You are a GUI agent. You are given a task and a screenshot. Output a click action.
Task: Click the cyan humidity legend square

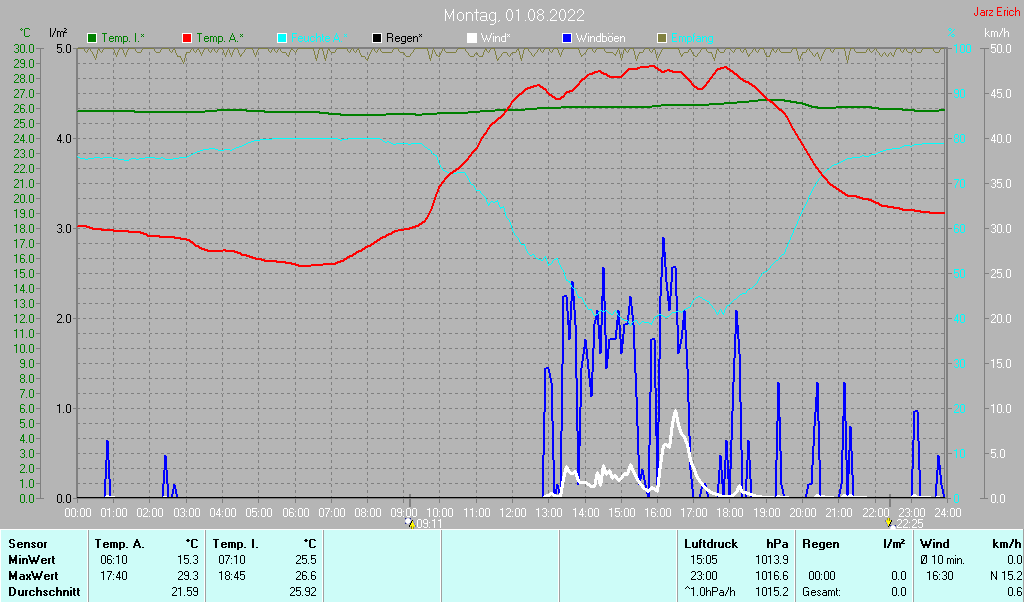click(x=281, y=38)
